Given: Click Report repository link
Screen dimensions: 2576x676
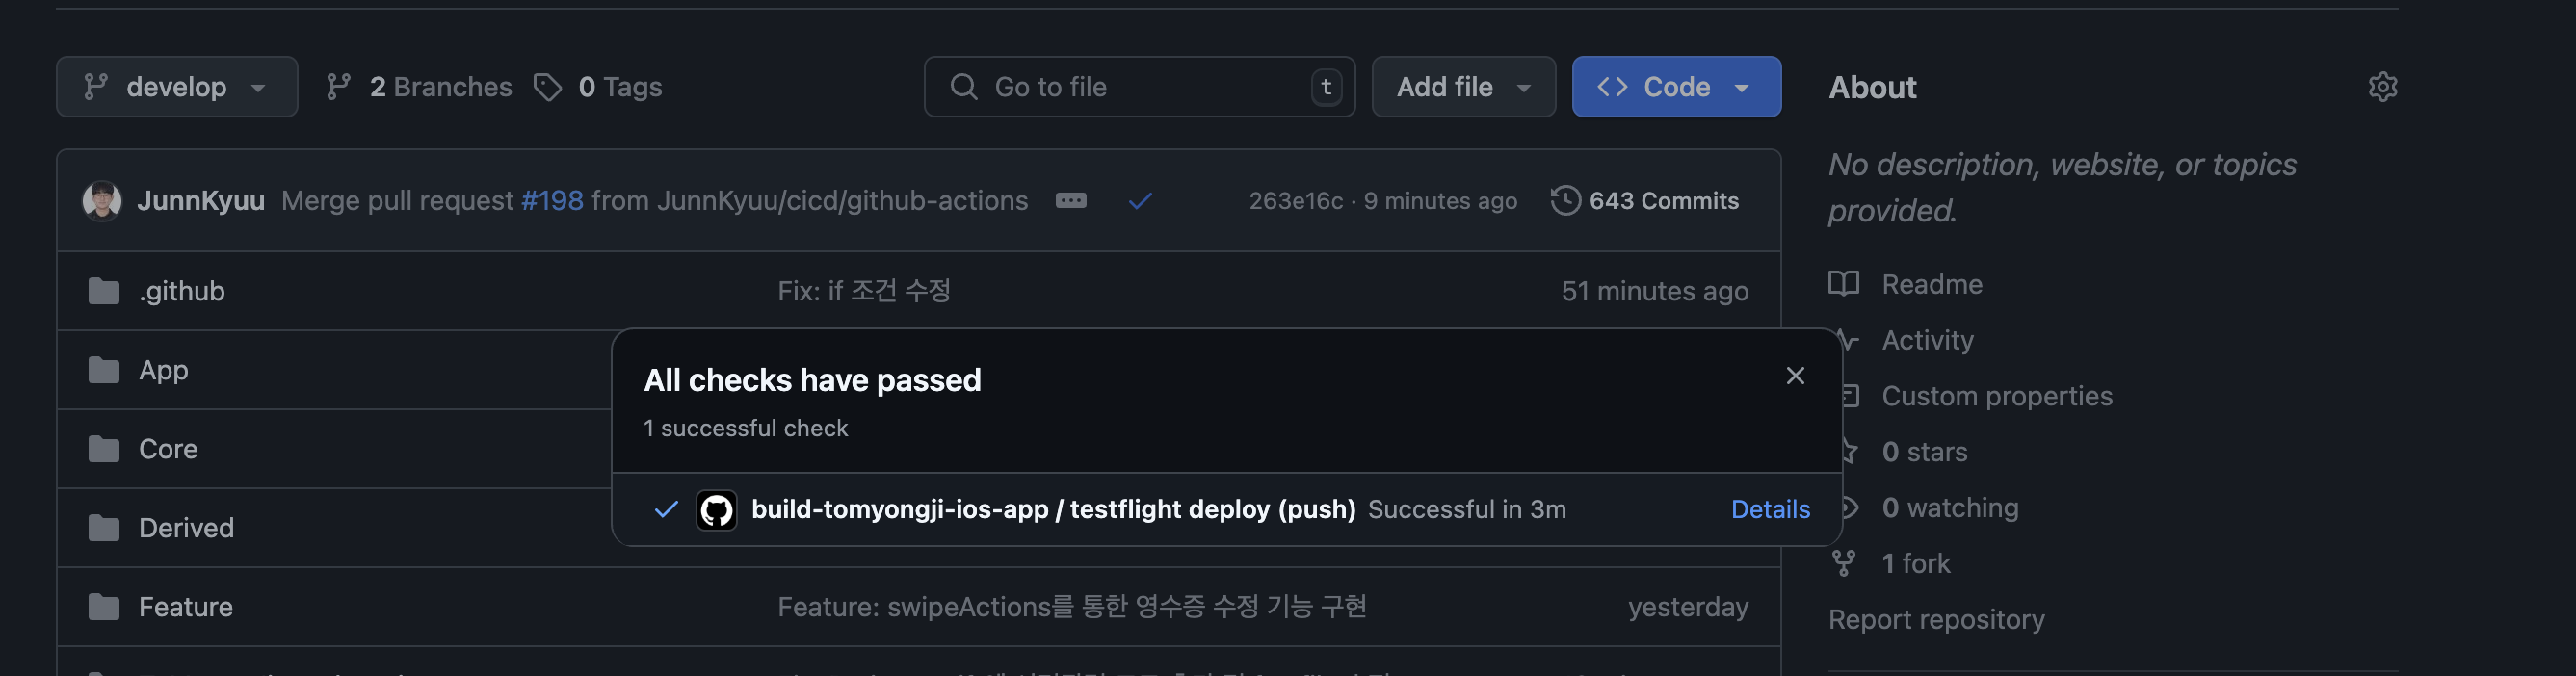Looking at the screenshot, I should click(1936, 620).
